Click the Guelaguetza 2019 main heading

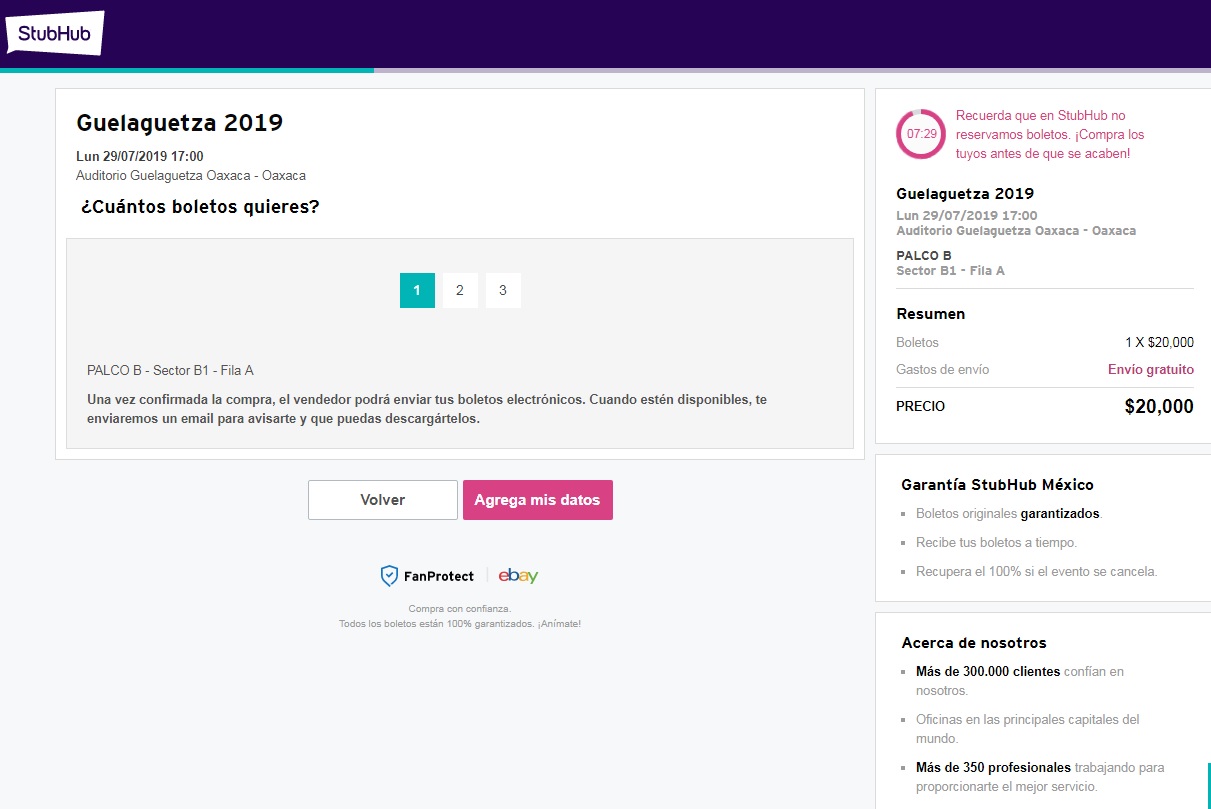pos(180,123)
